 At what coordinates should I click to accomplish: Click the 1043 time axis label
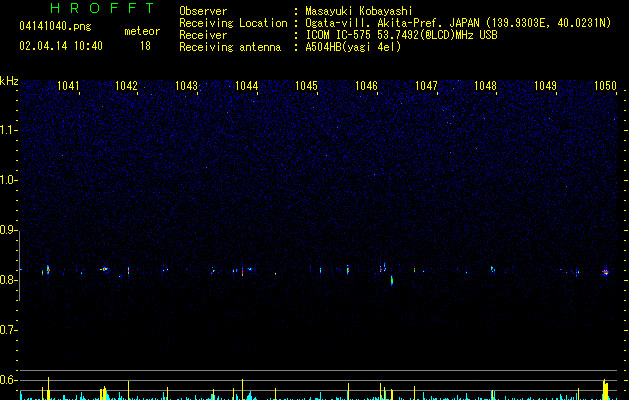tap(187, 85)
